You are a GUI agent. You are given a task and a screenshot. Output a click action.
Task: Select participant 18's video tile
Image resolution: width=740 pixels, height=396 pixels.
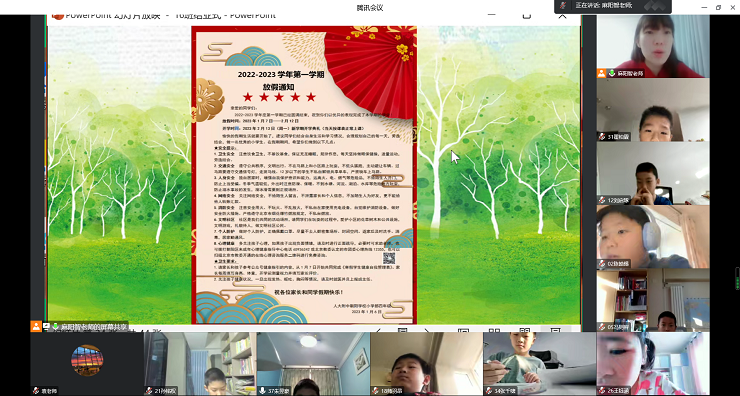pyautogui.click(x=426, y=363)
